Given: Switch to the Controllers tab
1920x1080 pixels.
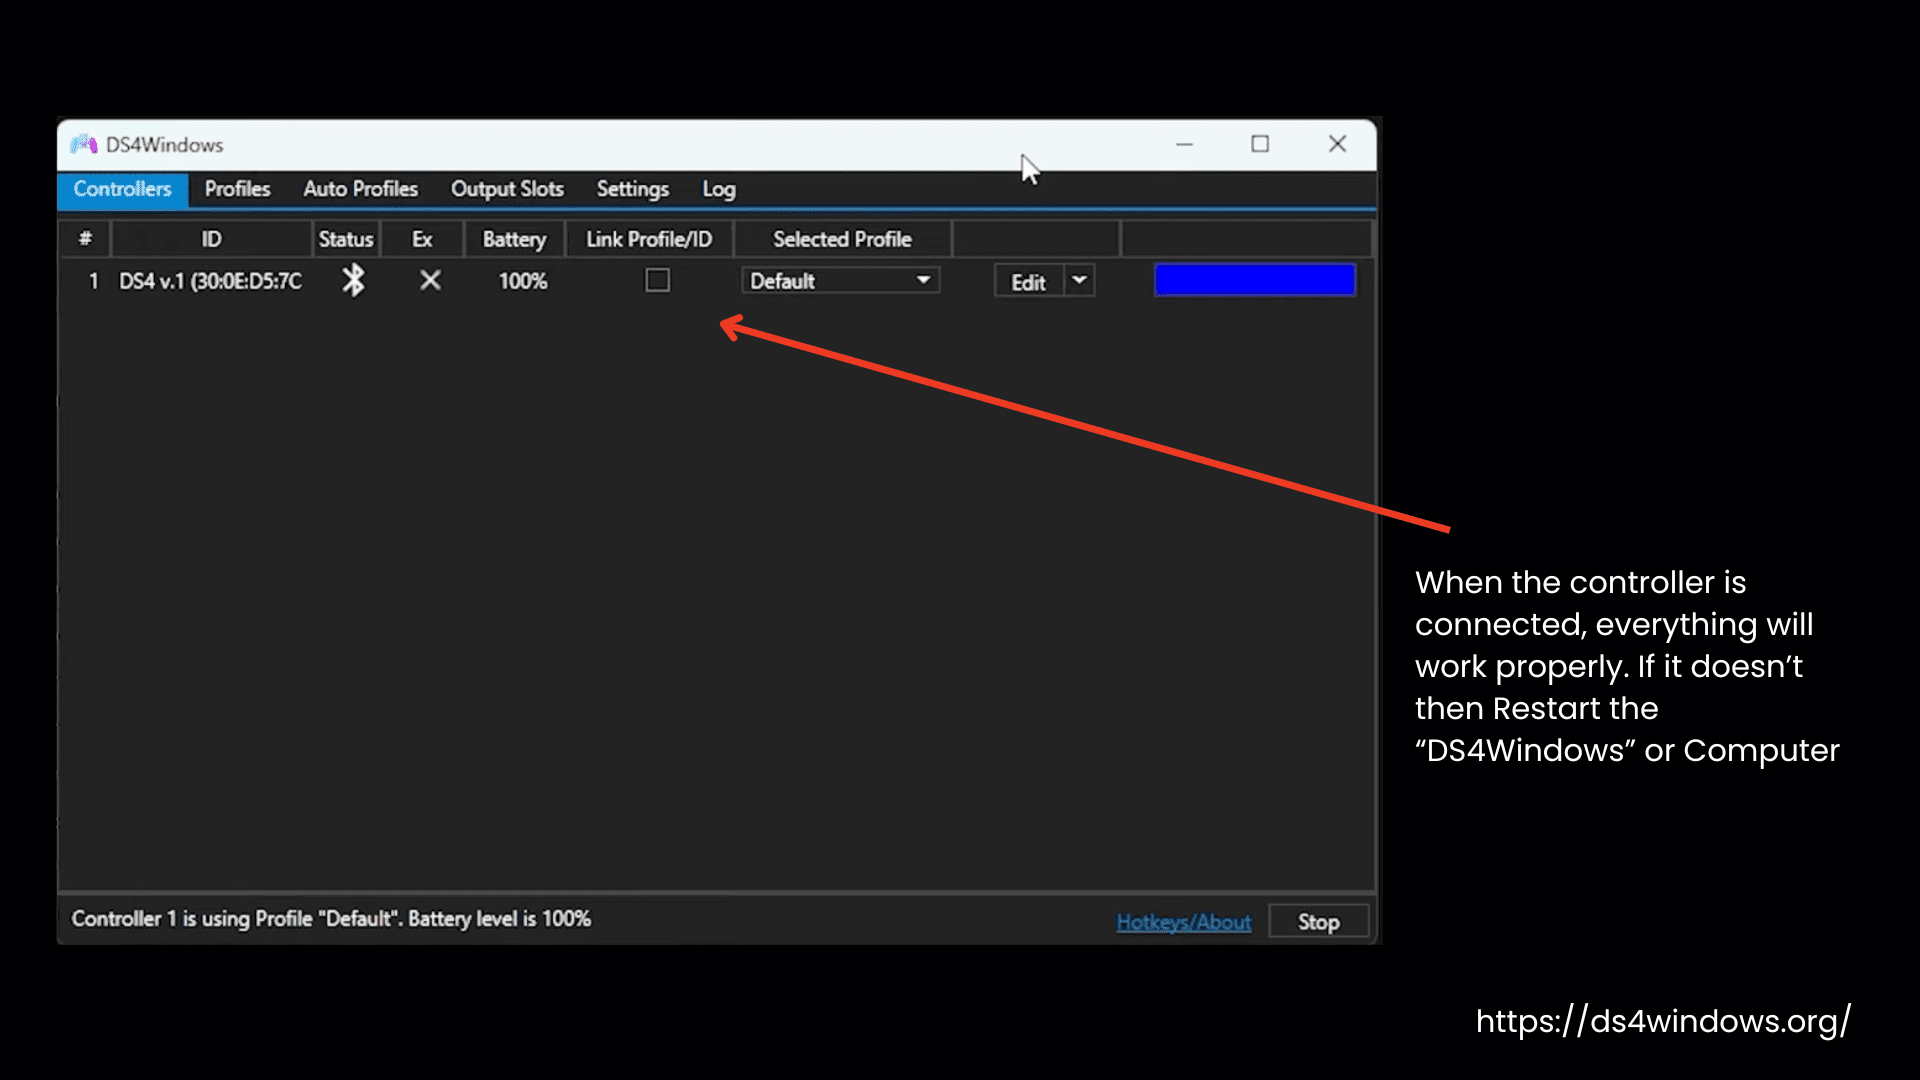Looking at the screenshot, I should (x=122, y=189).
